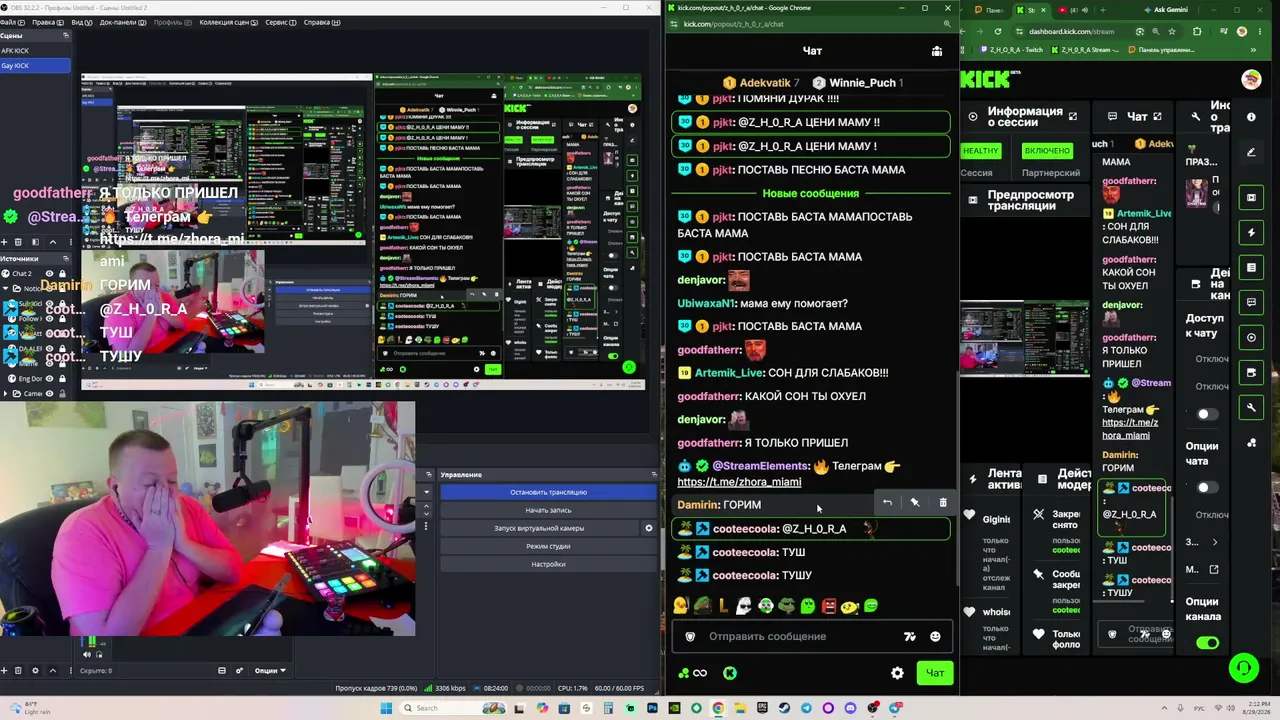The width and height of the screenshot is (1280, 720).
Task: Open the Options dropdown in the OBS mixer bar
Action: point(270,670)
